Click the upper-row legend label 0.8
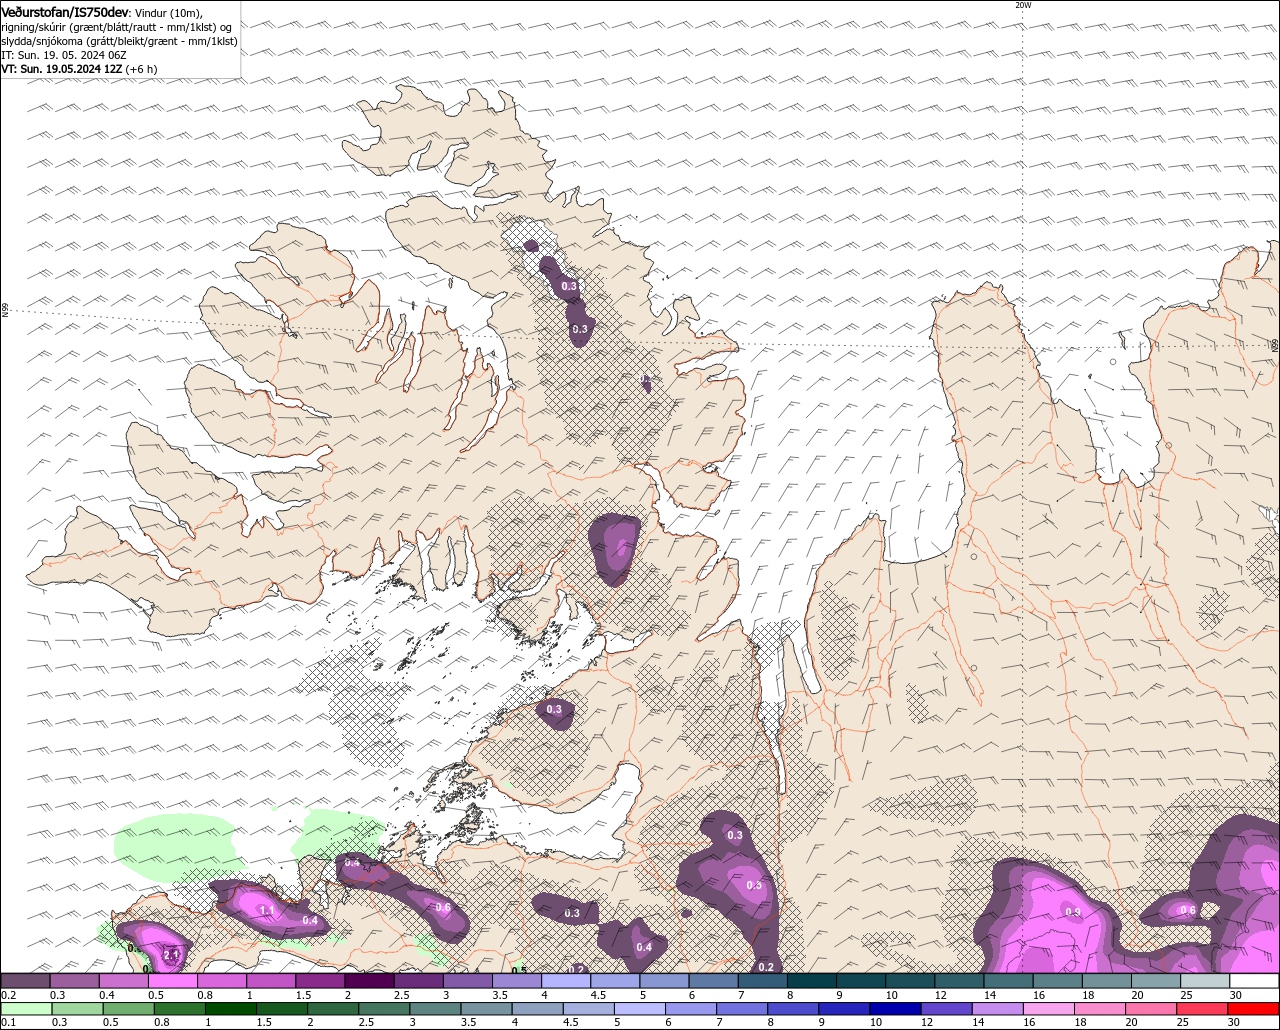 (206, 995)
